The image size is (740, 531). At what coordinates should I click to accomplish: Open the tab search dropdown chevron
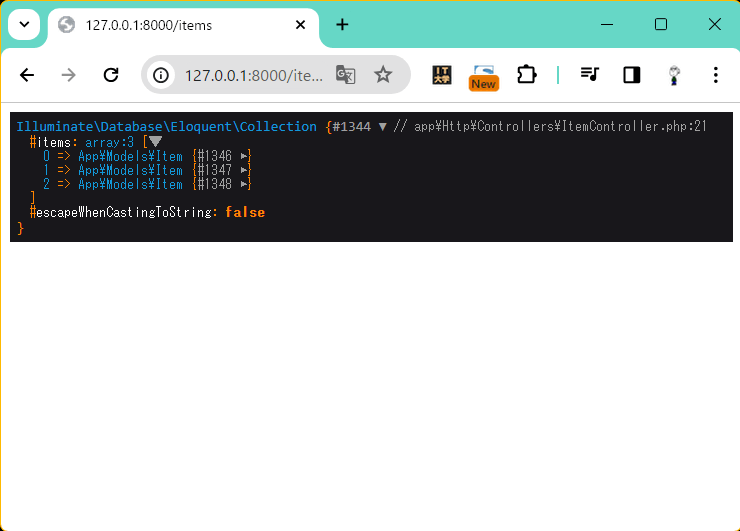24,24
